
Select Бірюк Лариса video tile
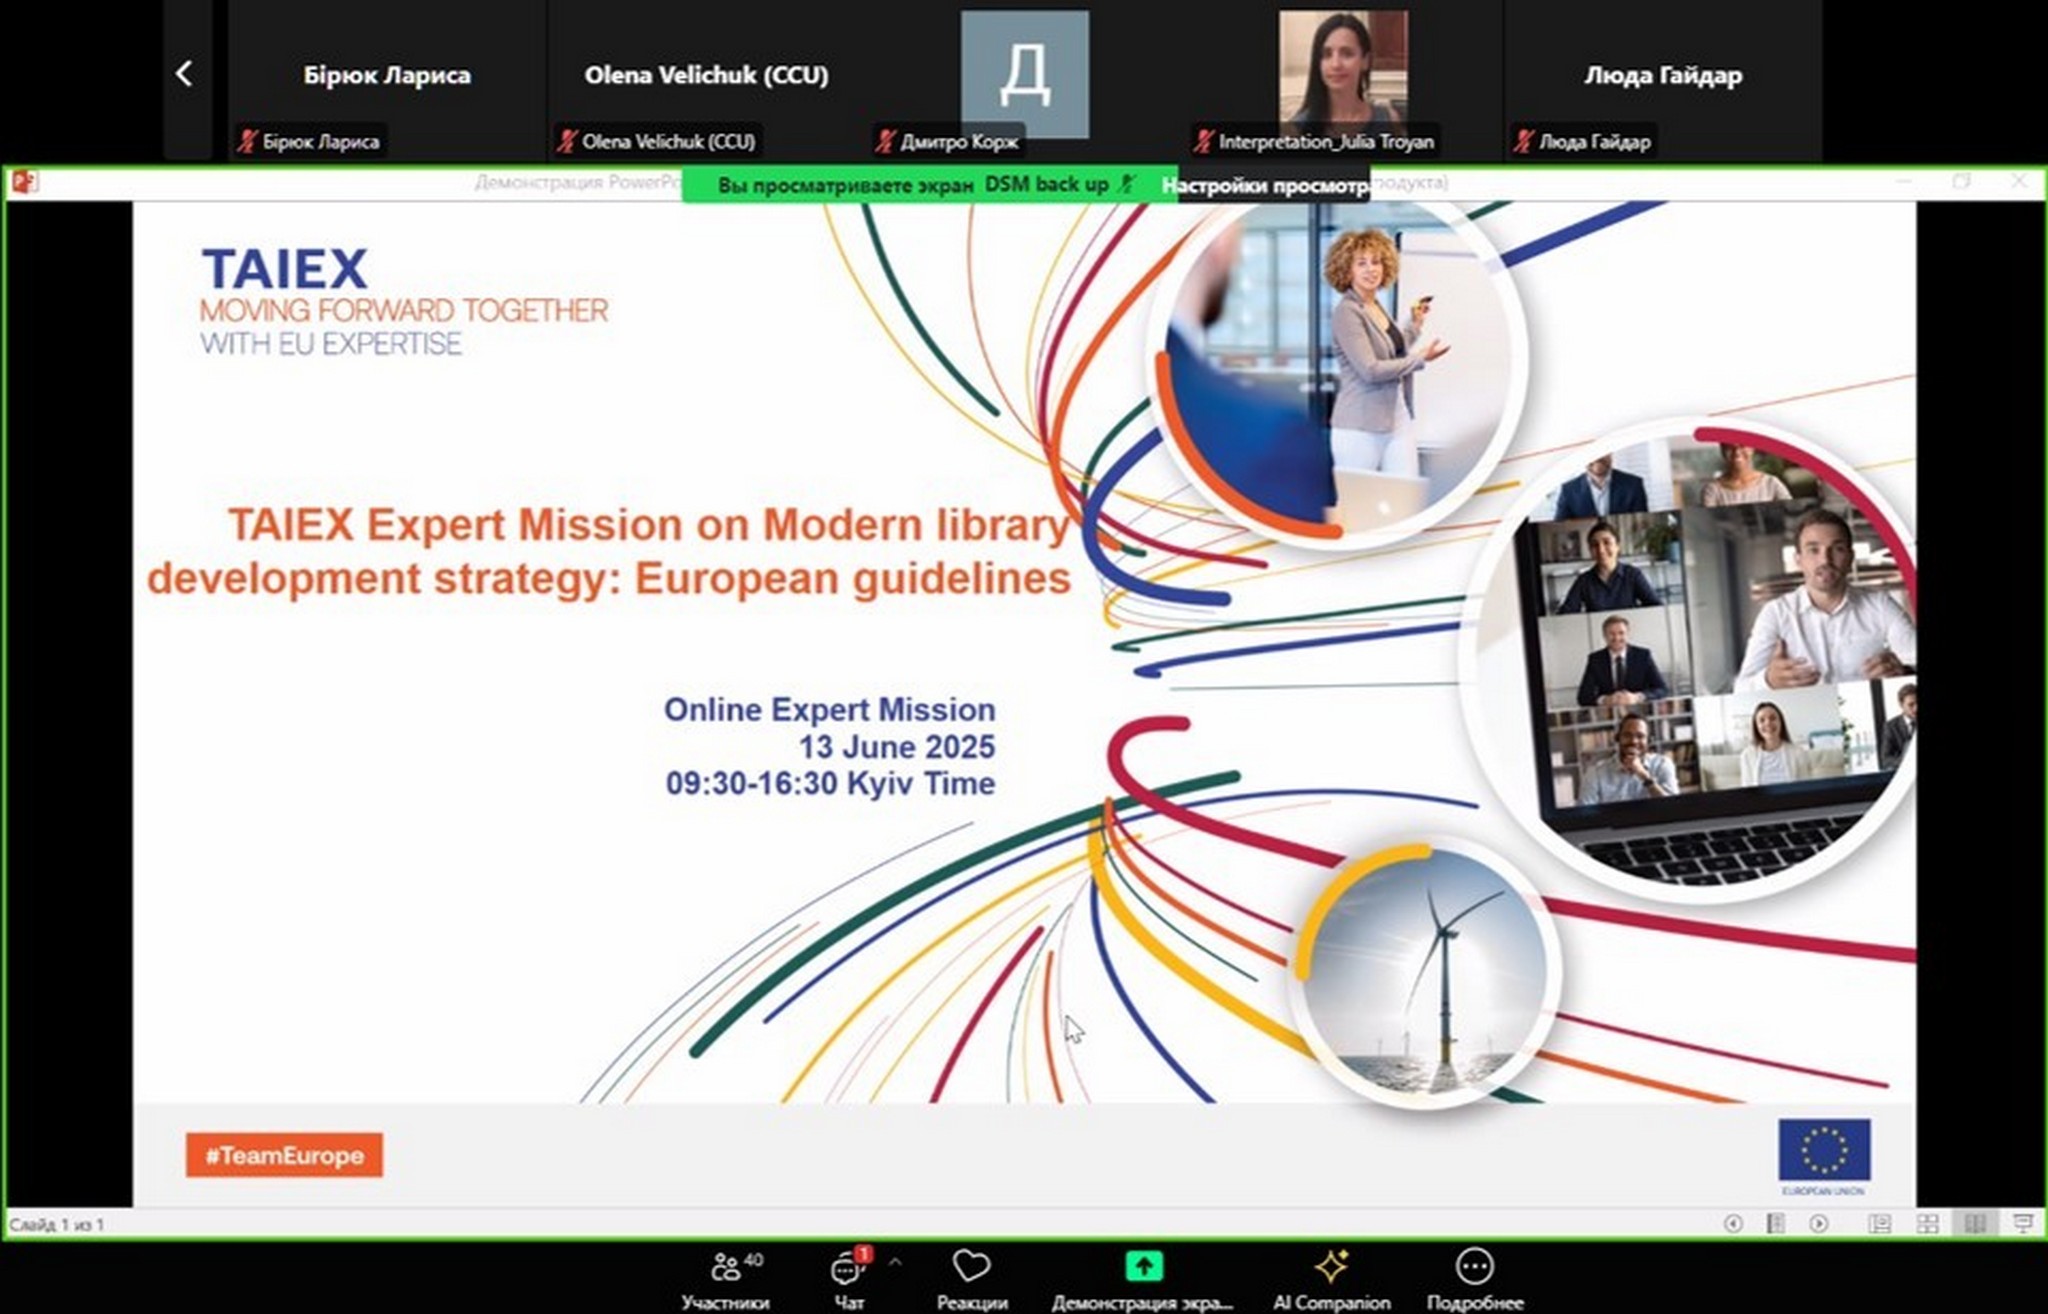pyautogui.click(x=387, y=80)
